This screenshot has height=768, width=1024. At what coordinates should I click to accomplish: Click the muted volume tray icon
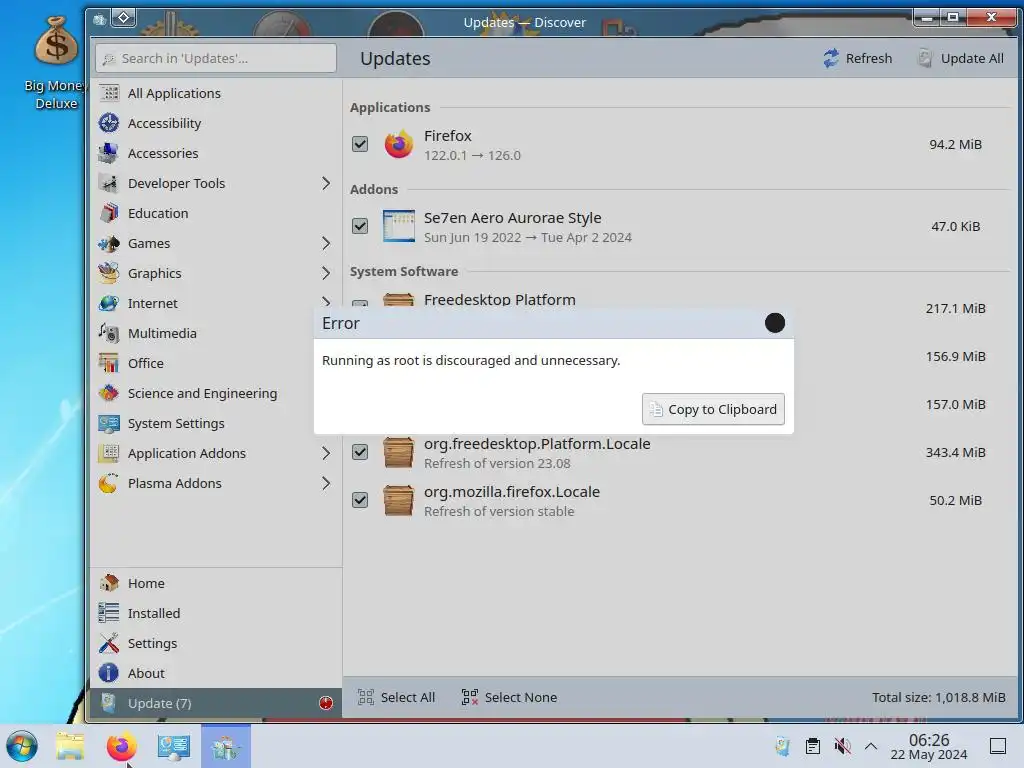pyautogui.click(x=842, y=746)
